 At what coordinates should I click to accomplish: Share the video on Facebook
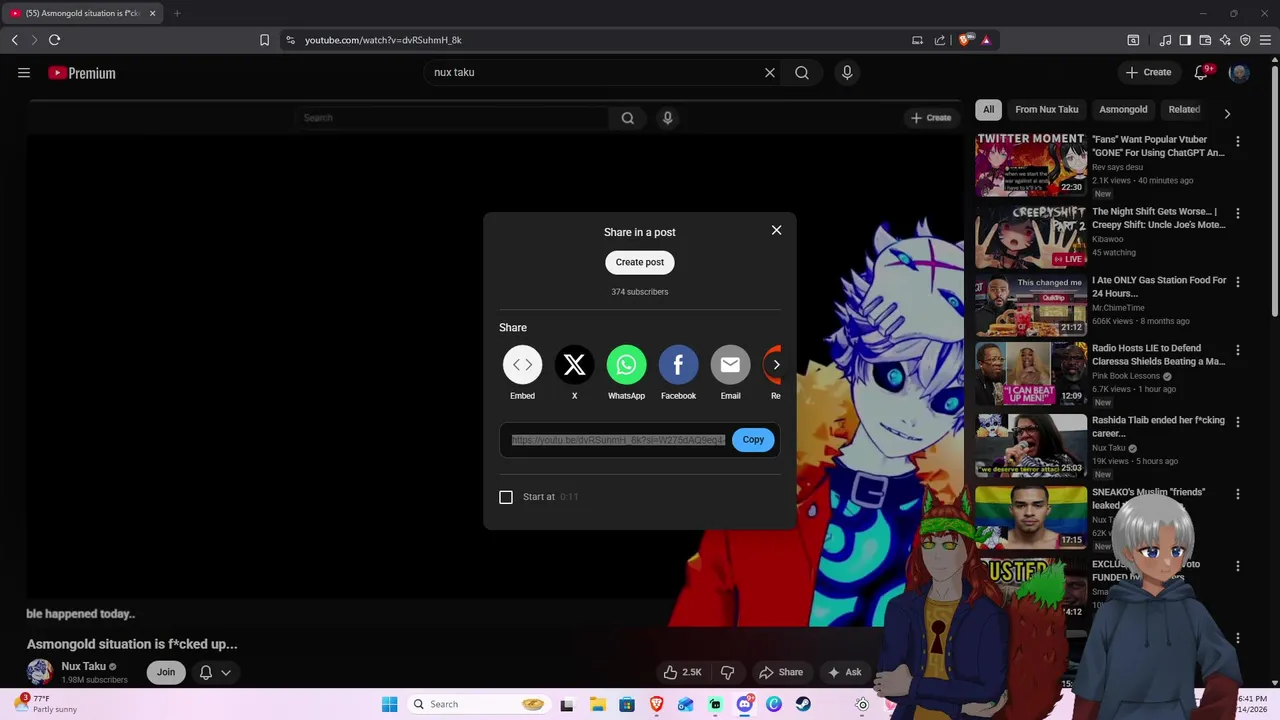pyautogui.click(x=678, y=365)
